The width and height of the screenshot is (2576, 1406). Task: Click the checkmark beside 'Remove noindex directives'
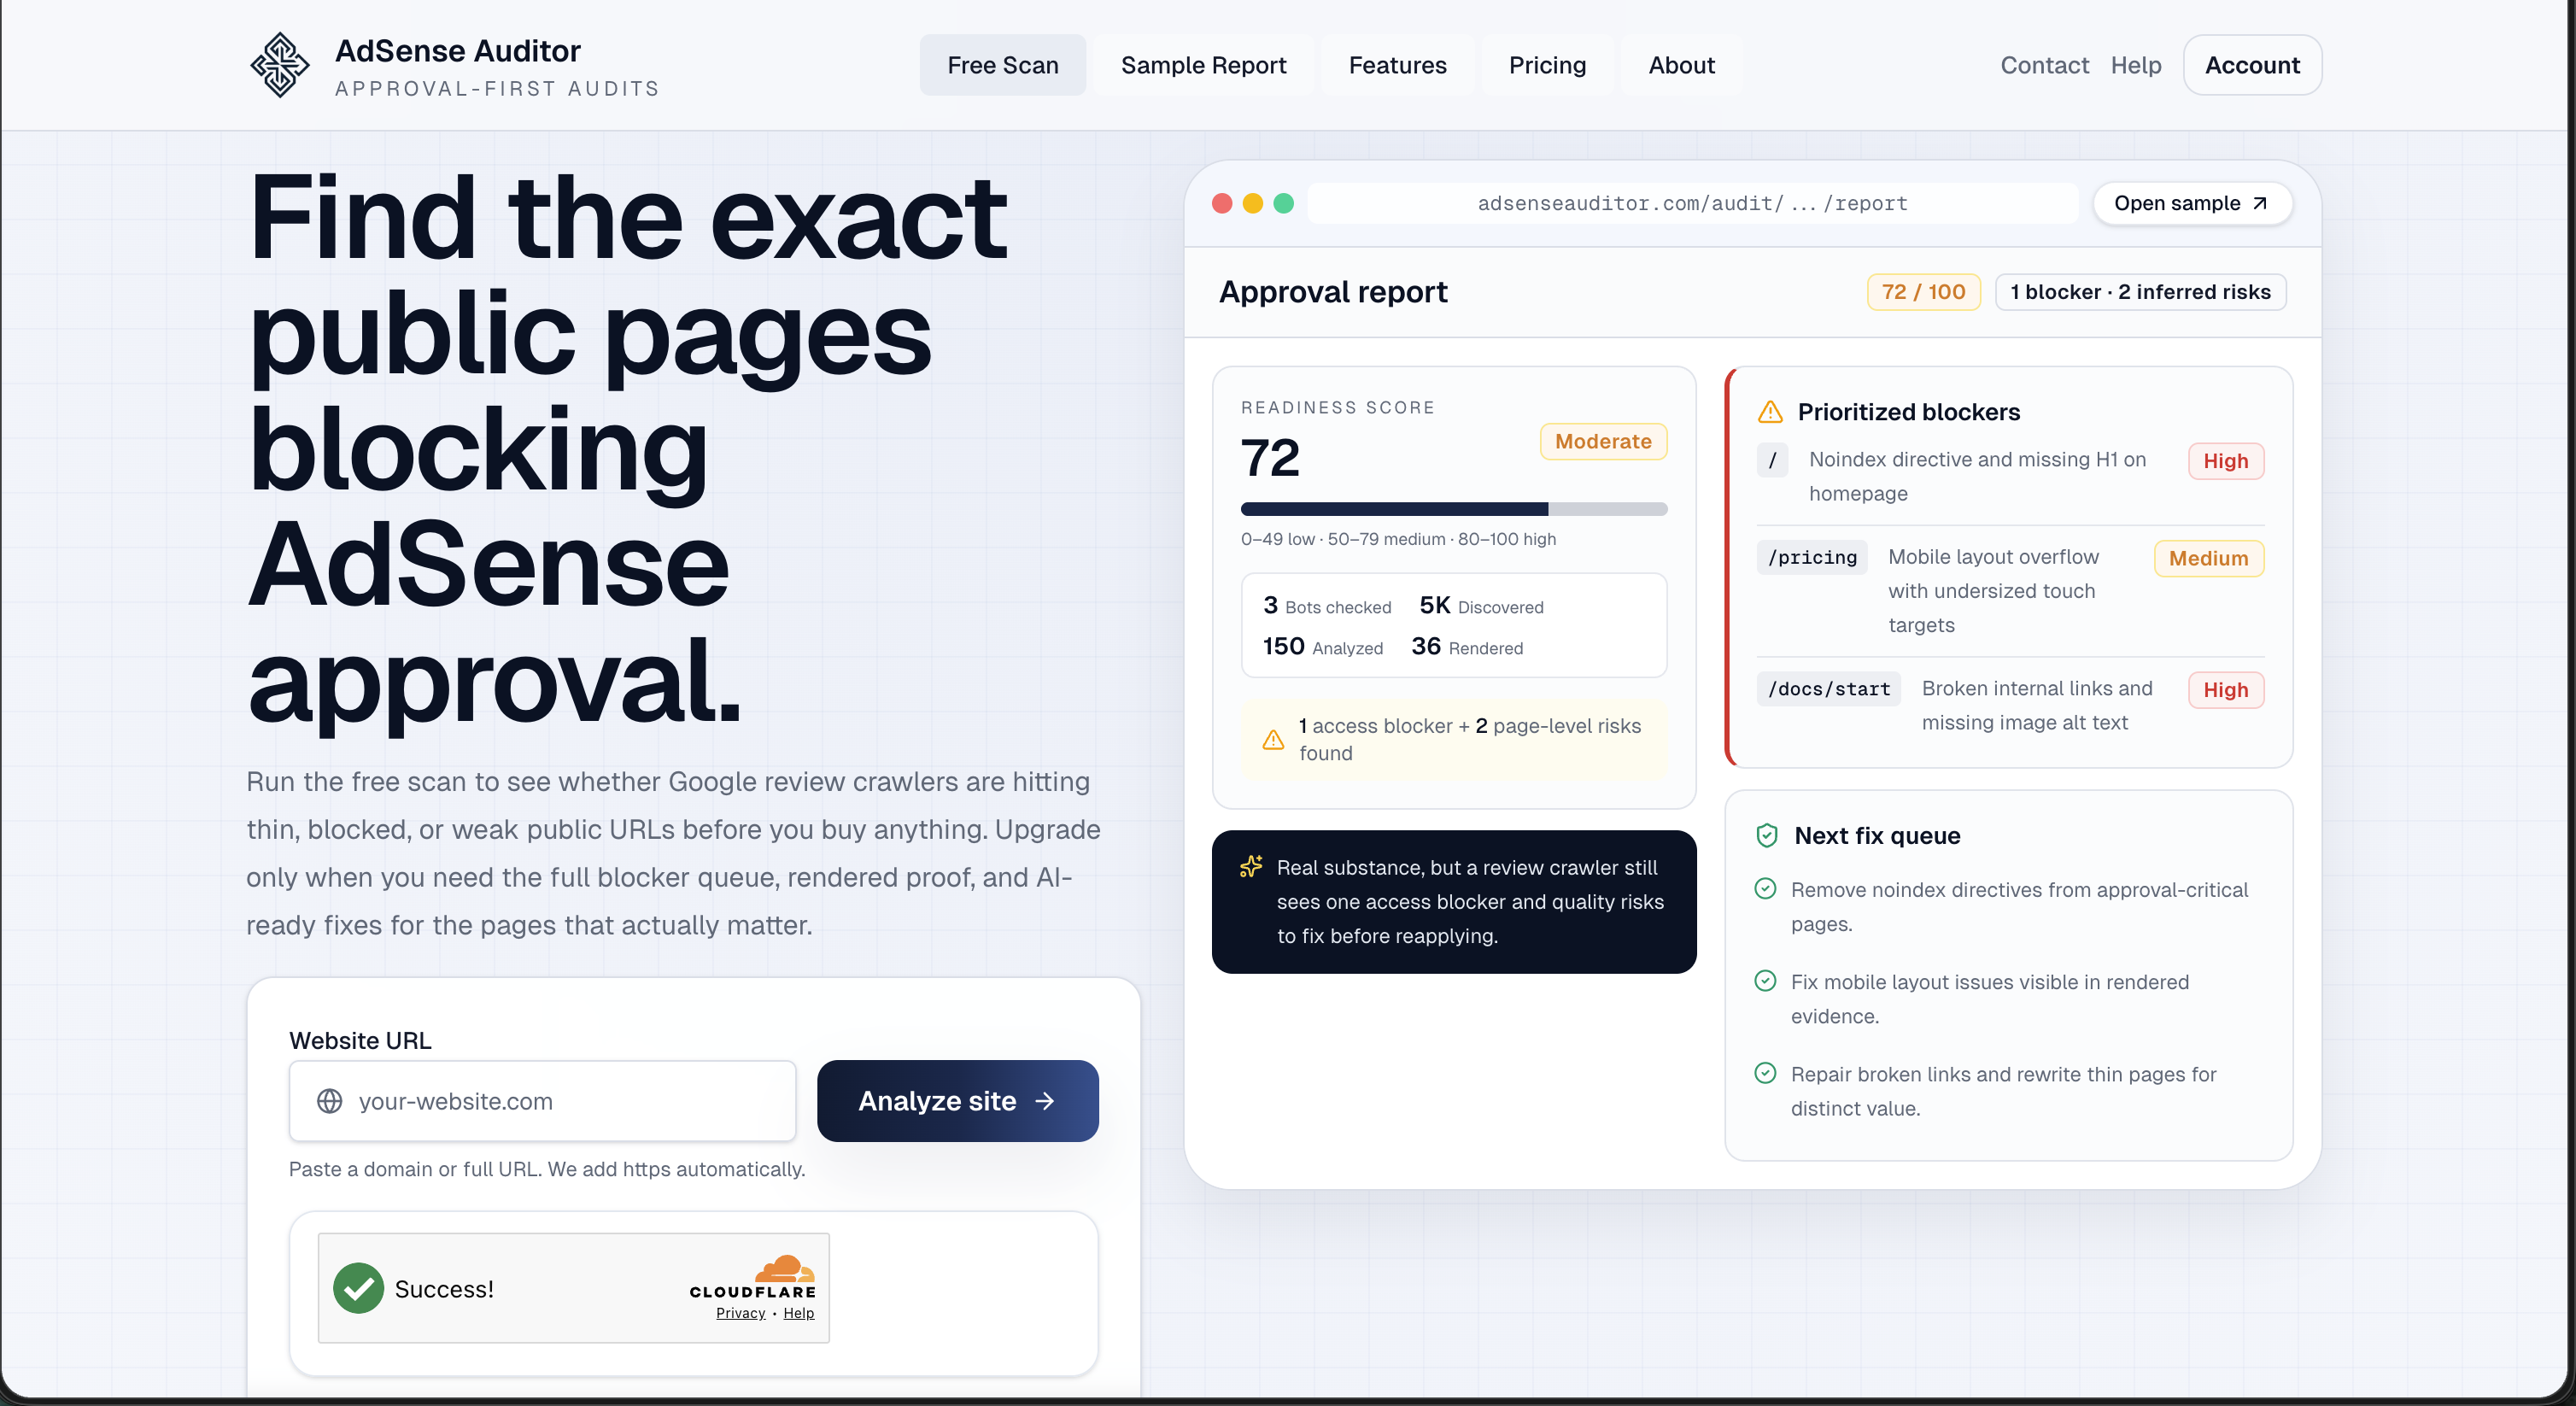pos(1765,888)
